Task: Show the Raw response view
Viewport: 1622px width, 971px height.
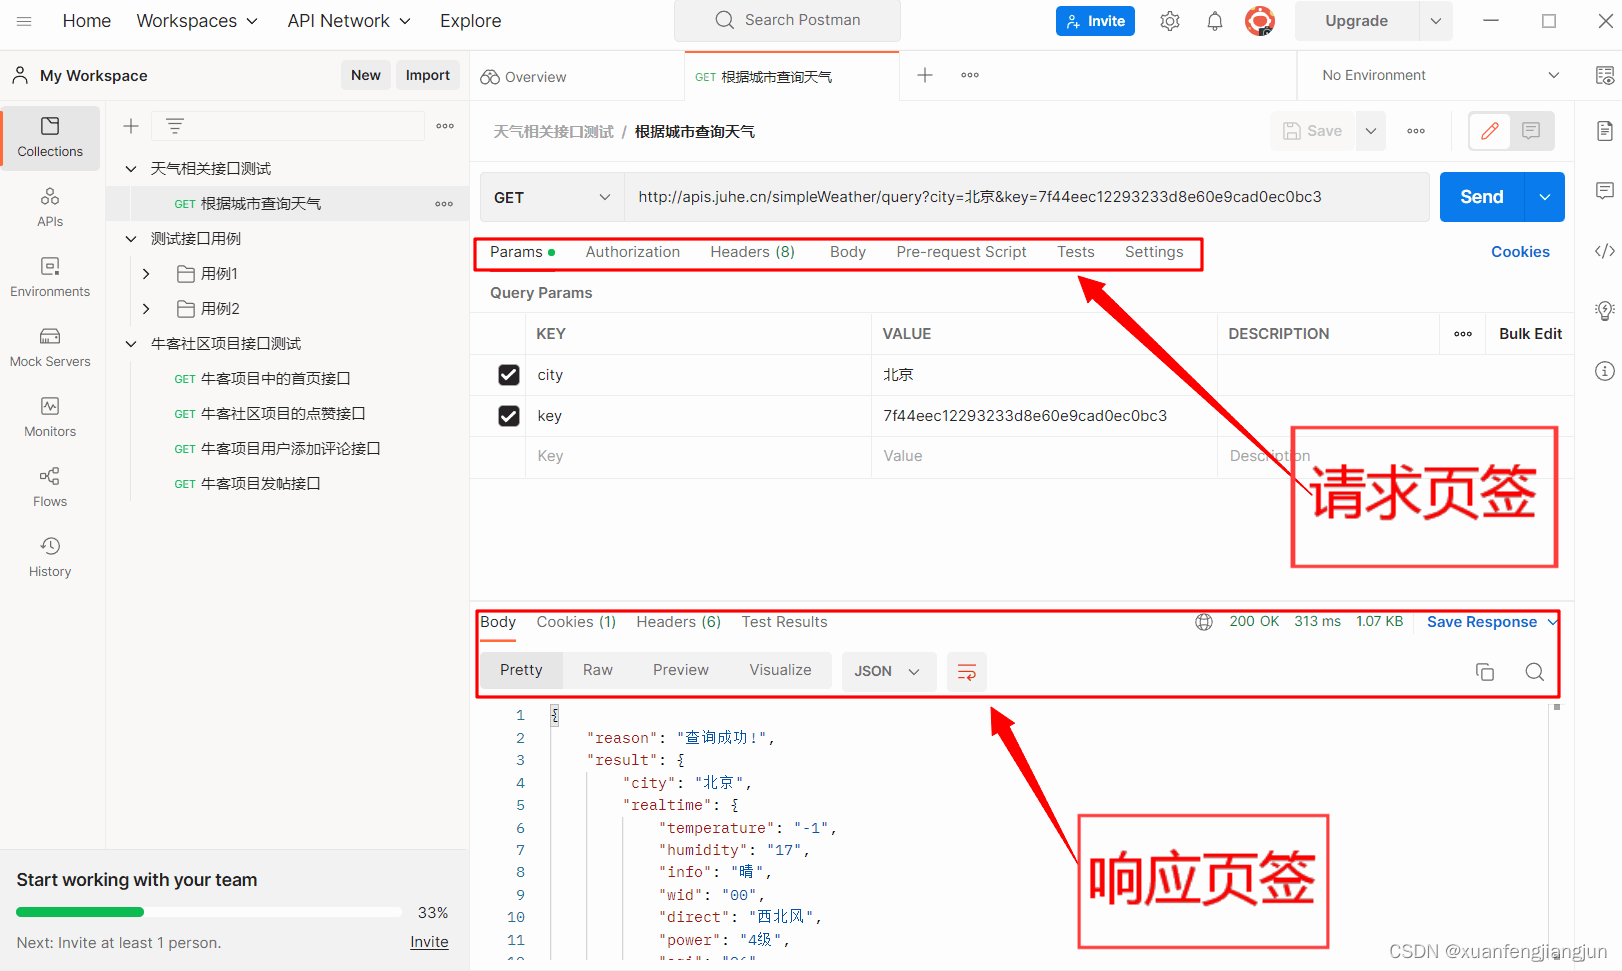Action: (598, 670)
